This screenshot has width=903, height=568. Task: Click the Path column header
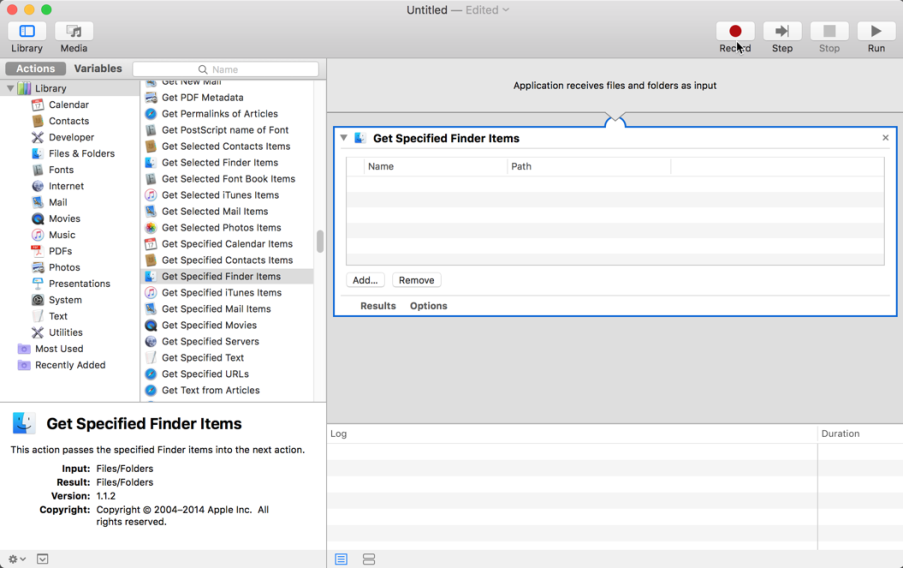point(589,166)
